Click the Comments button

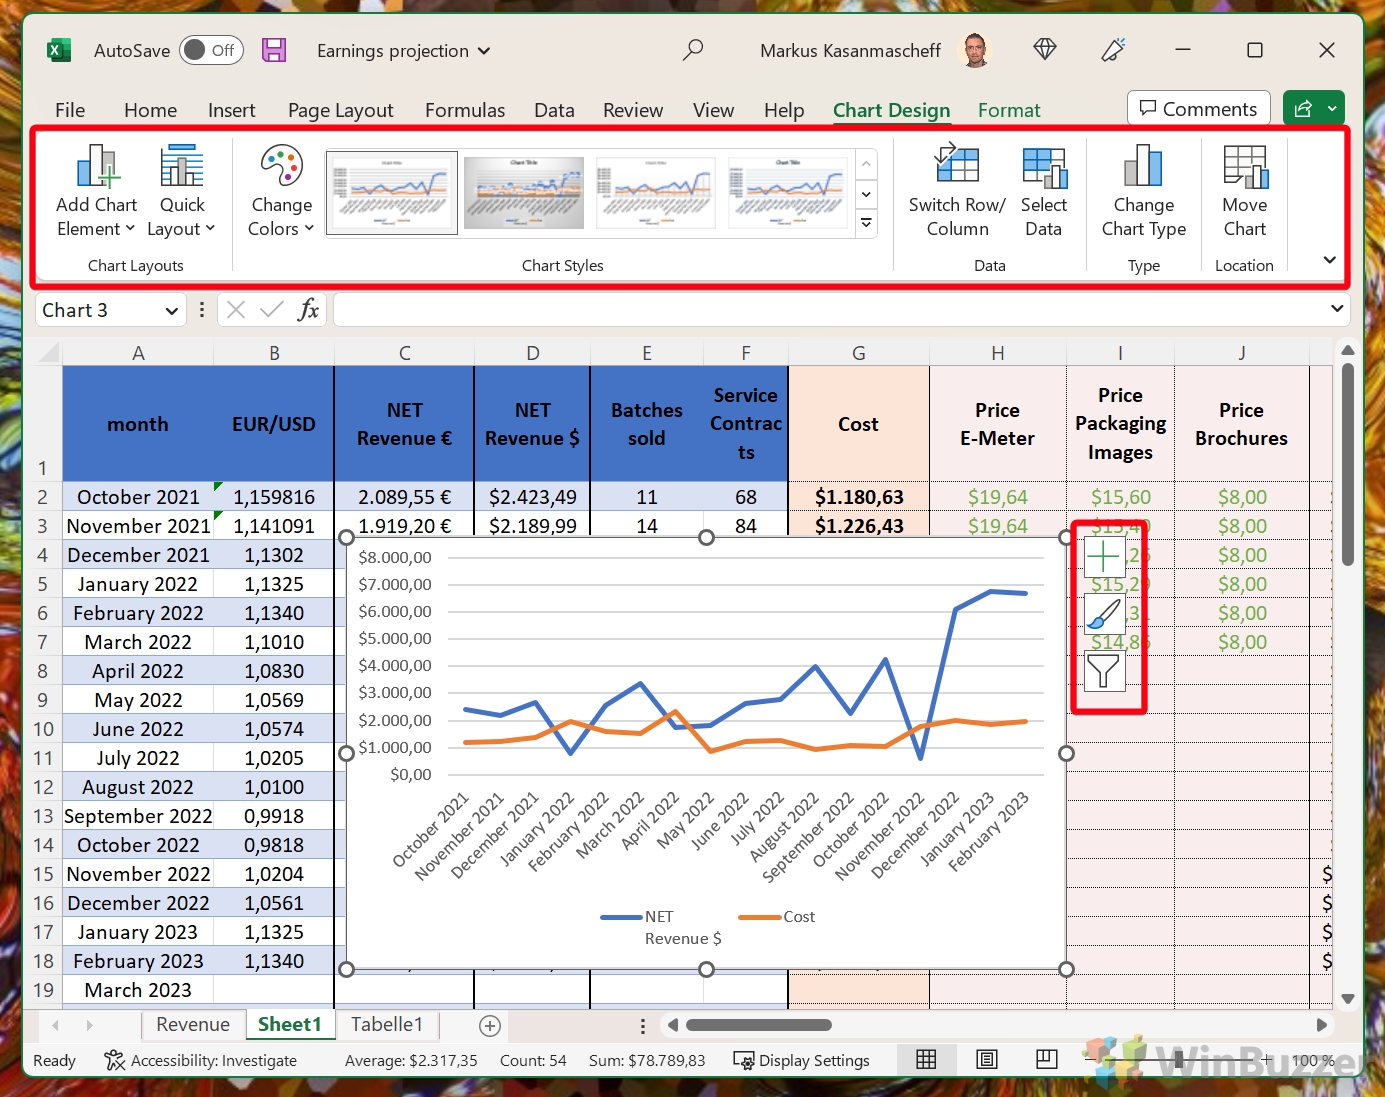click(x=1198, y=109)
